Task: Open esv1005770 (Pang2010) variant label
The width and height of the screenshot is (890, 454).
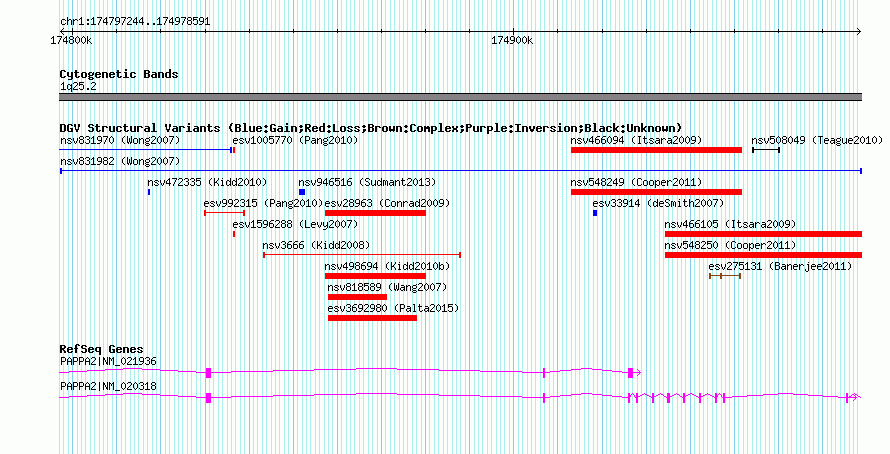Action: (x=295, y=140)
